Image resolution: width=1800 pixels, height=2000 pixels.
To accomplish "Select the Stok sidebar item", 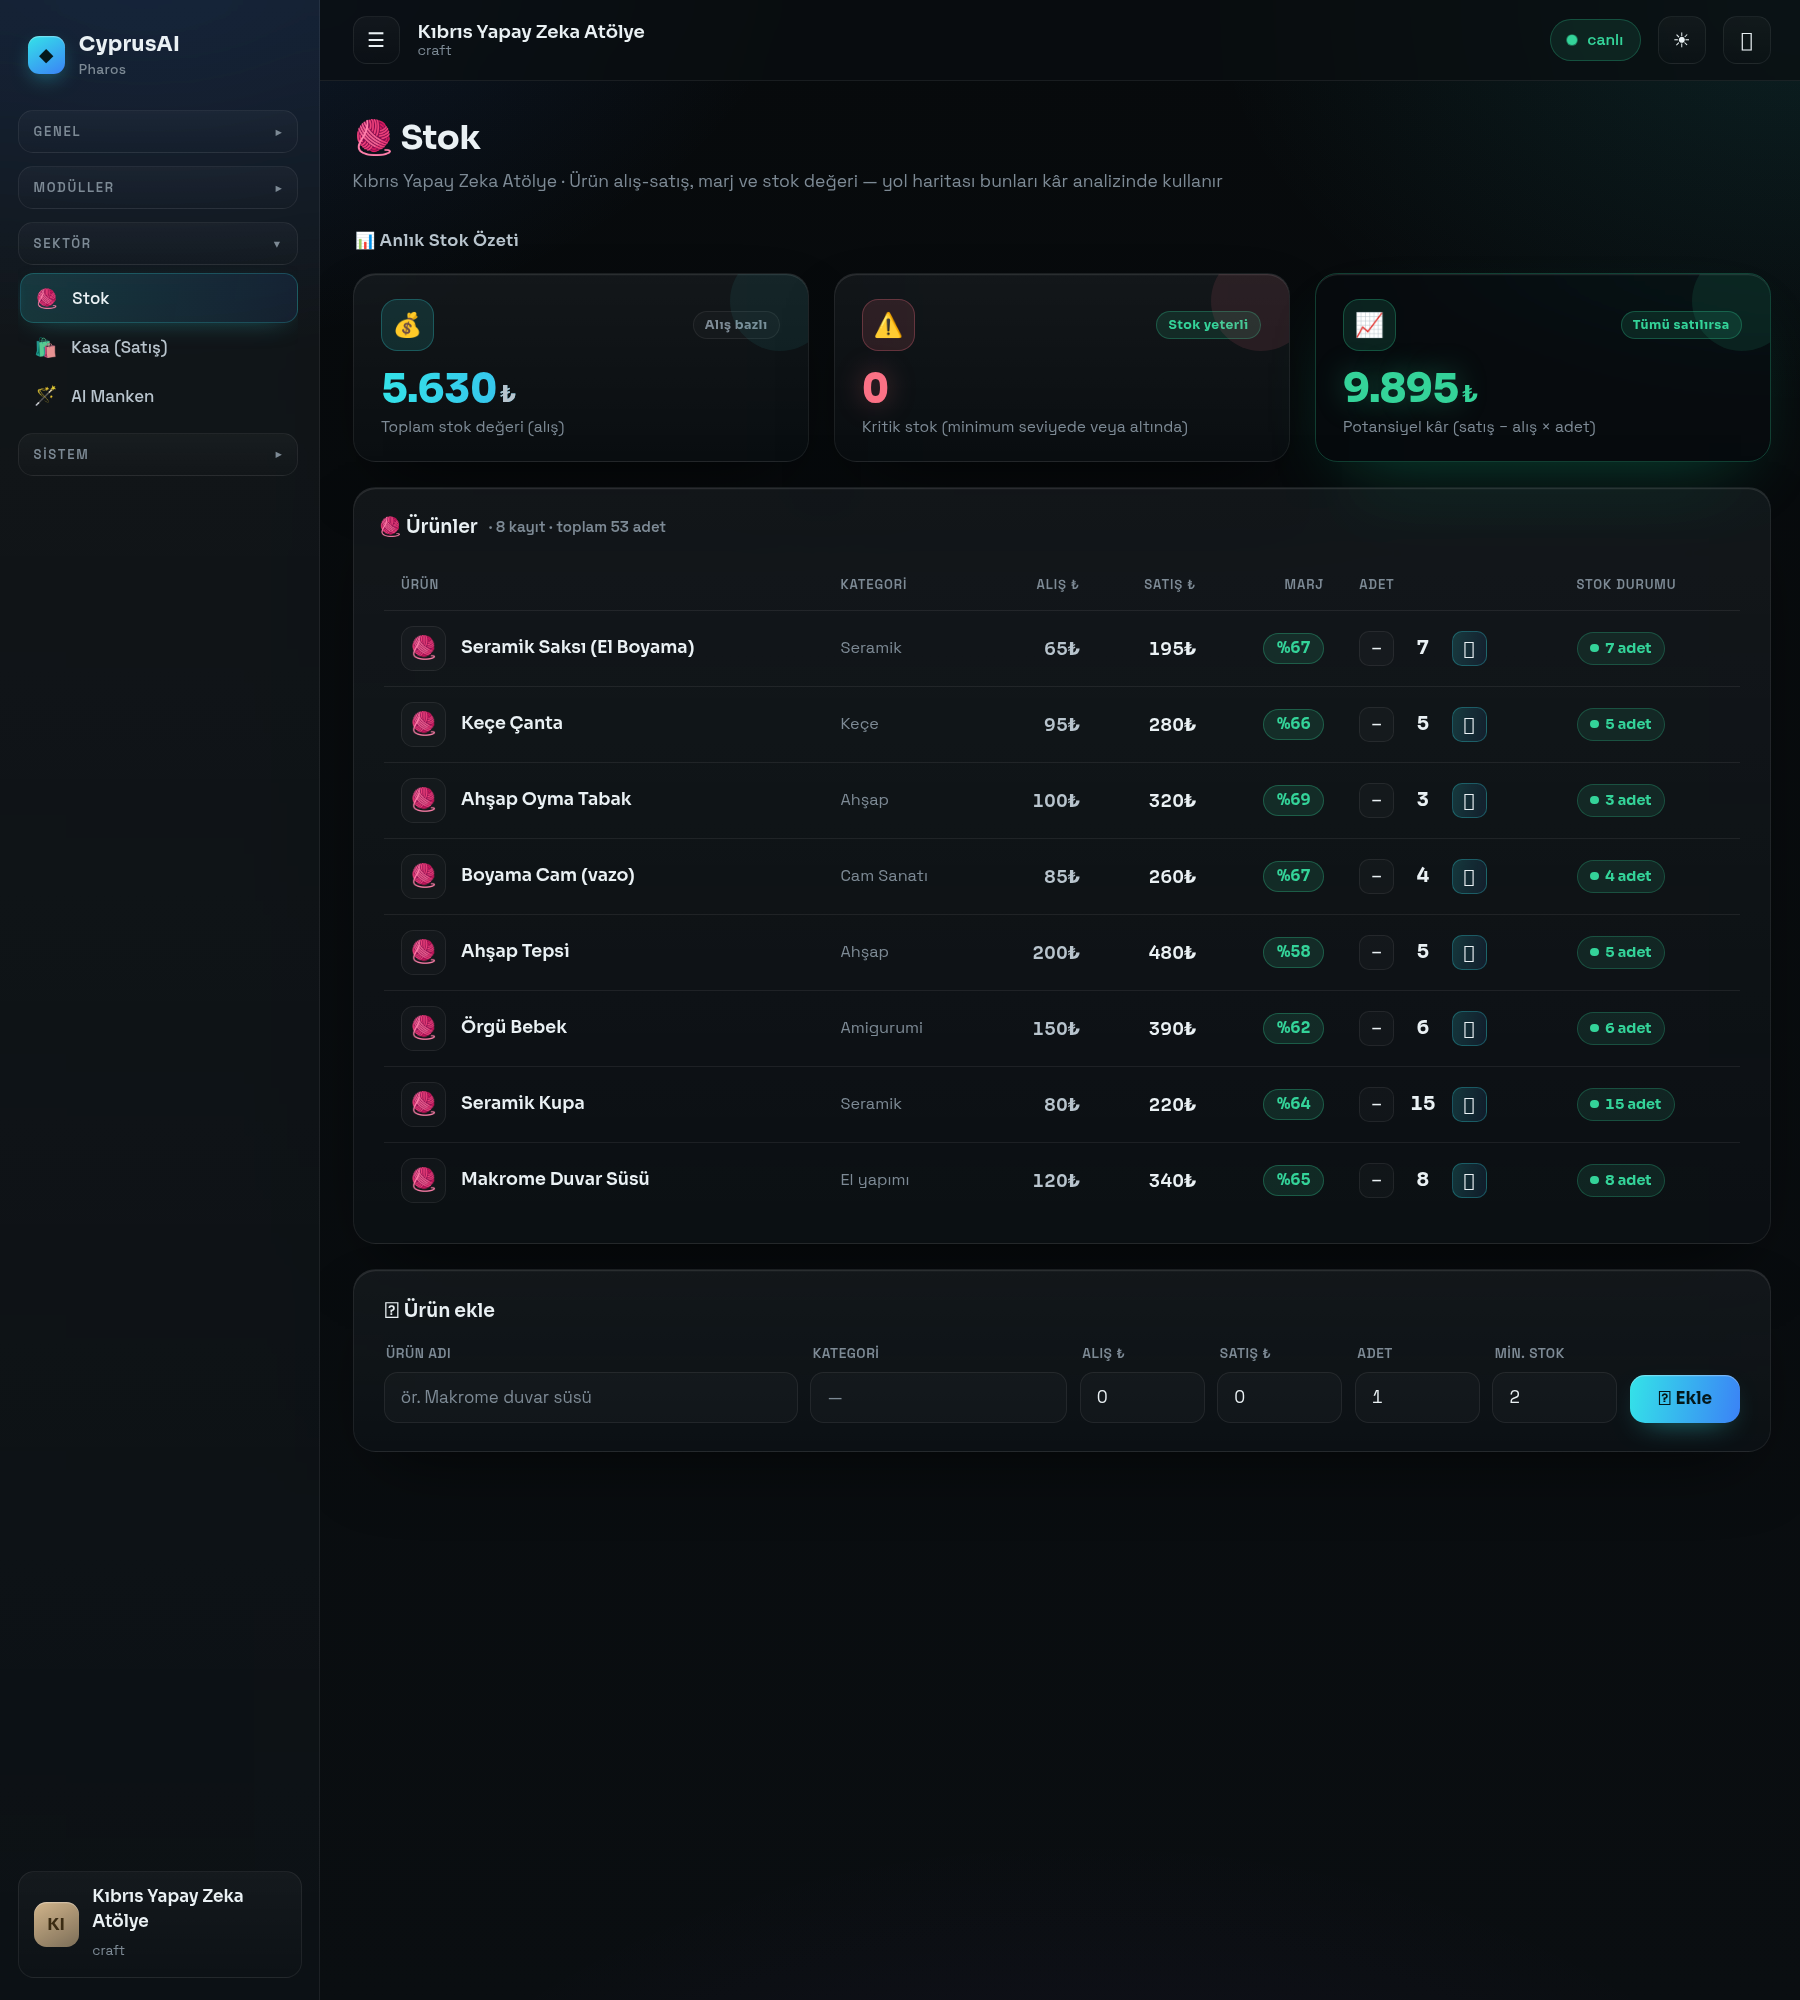I will pyautogui.click(x=158, y=298).
